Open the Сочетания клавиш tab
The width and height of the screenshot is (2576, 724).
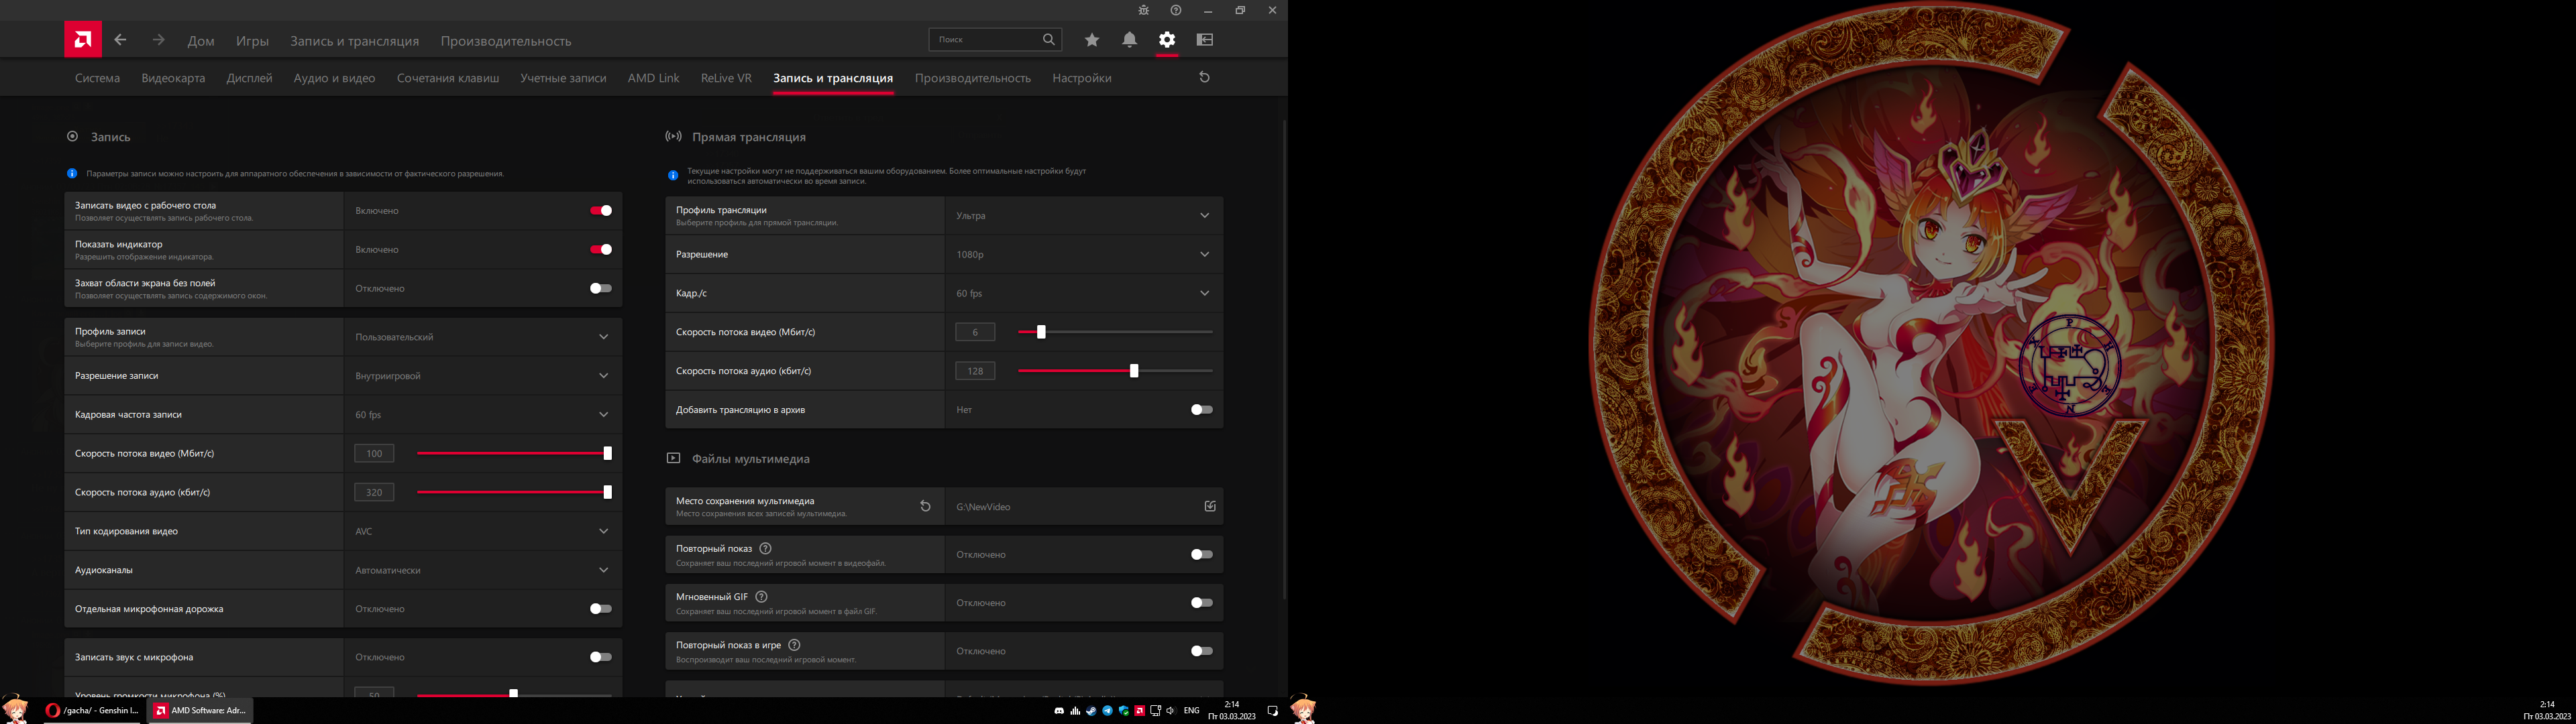[x=447, y=78]
